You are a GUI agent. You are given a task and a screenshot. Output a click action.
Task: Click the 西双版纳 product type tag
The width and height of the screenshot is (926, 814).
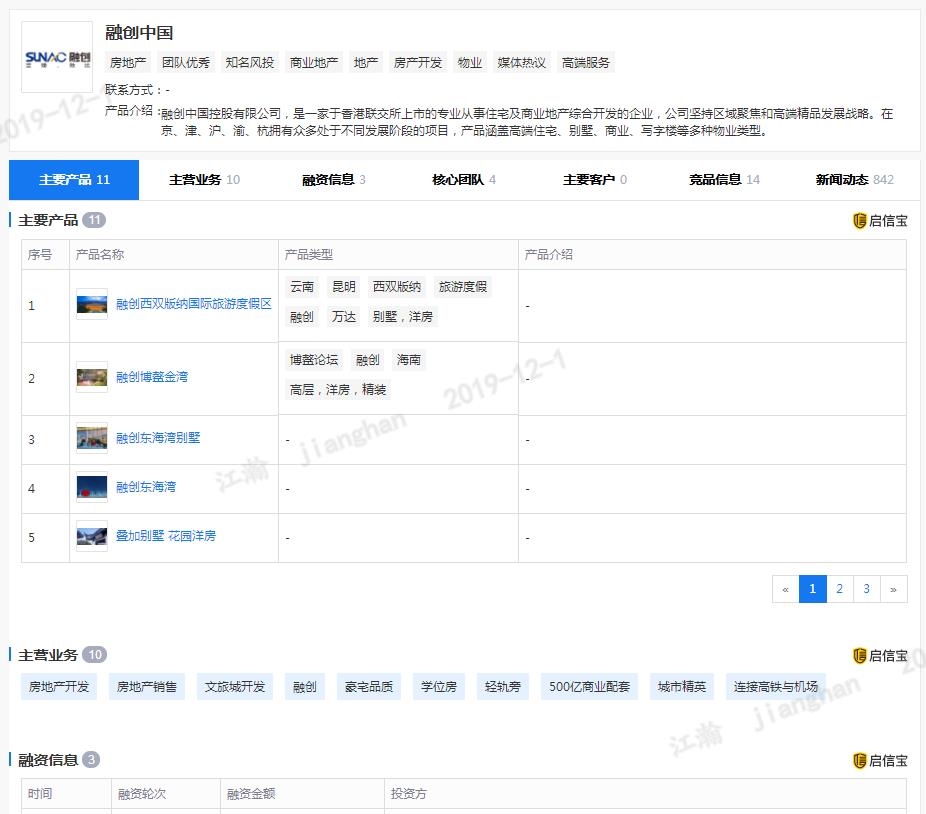(397, 286)
